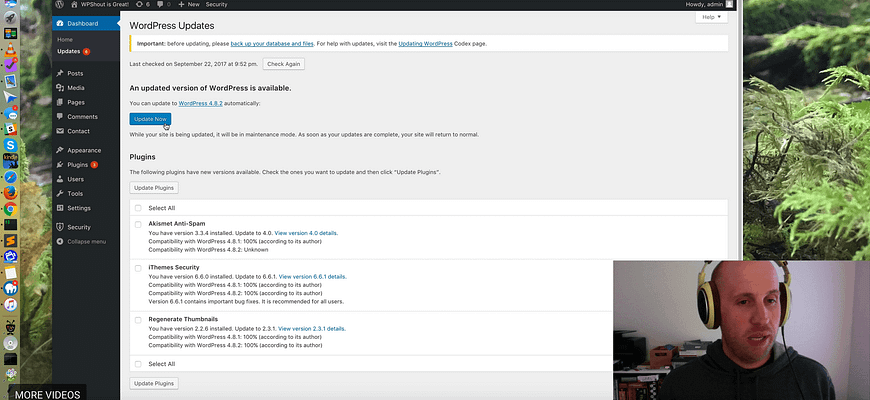Image resolution: width=870 pixels, height=400 pixels.
Task: Open the Updating WordPress Codex link
Action: point(425,43)
